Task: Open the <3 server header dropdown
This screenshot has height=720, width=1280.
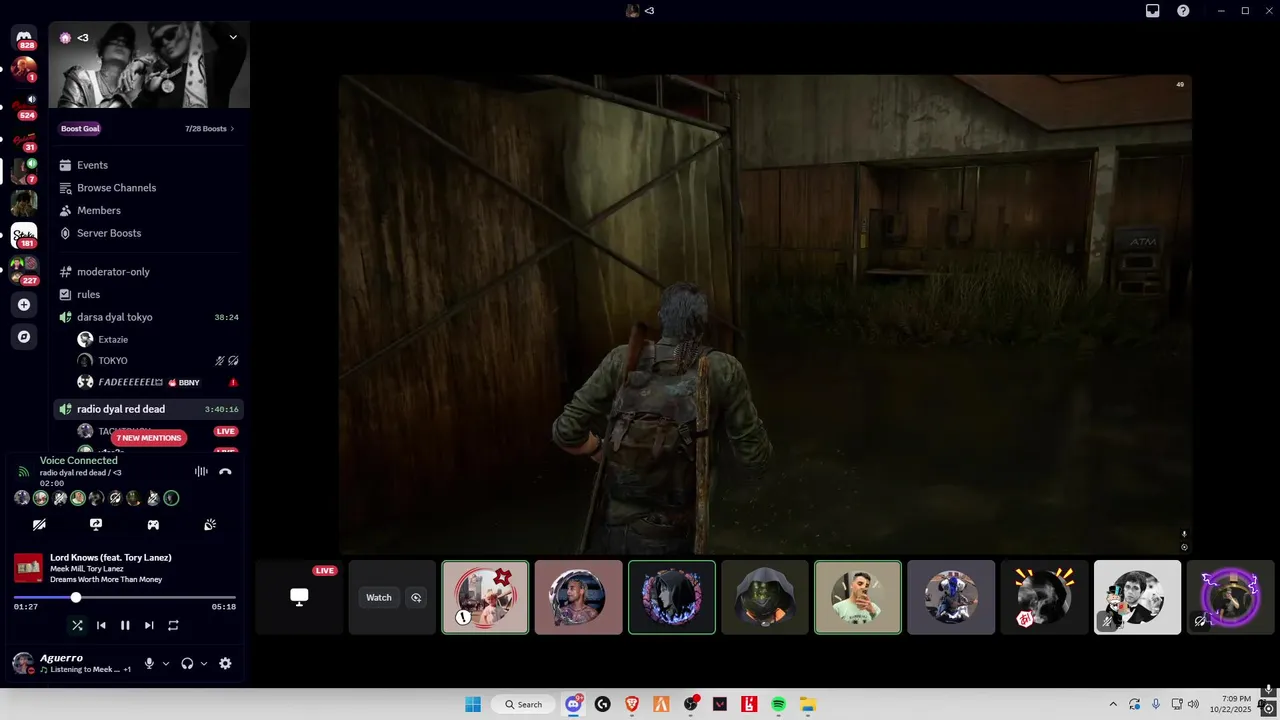Action: (233, 37)
